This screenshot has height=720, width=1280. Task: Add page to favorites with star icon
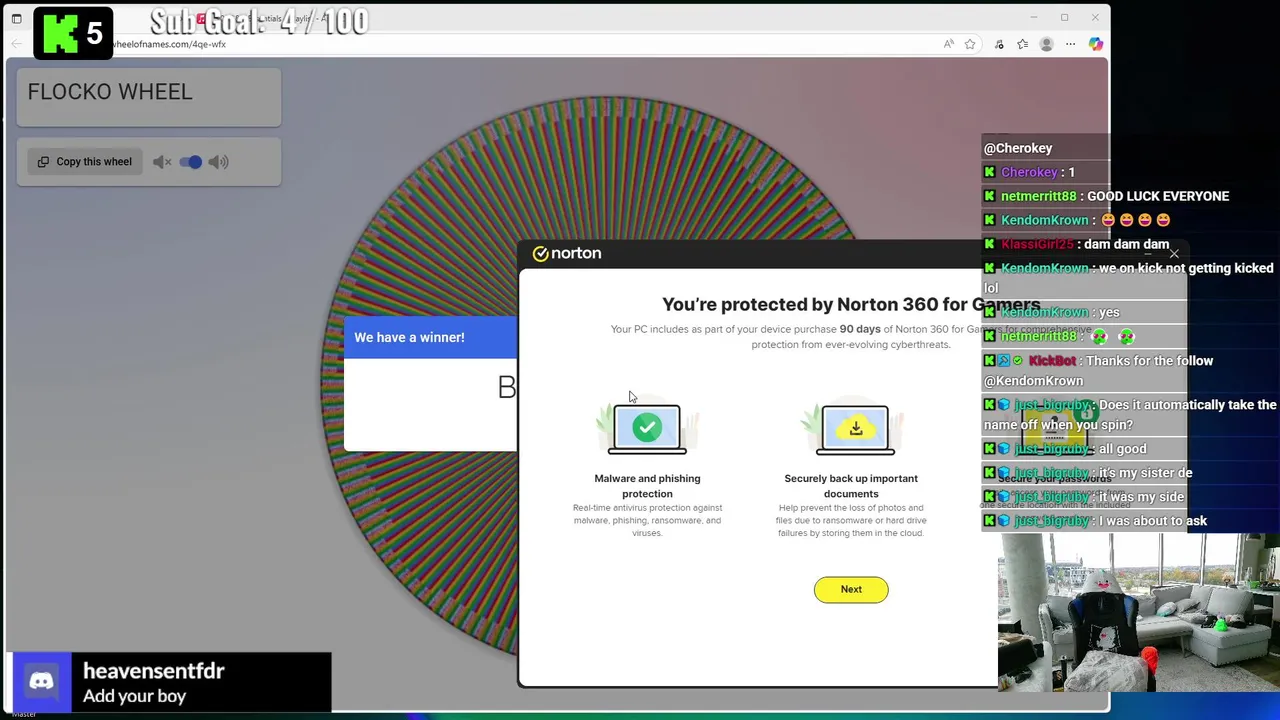[970, 44]
